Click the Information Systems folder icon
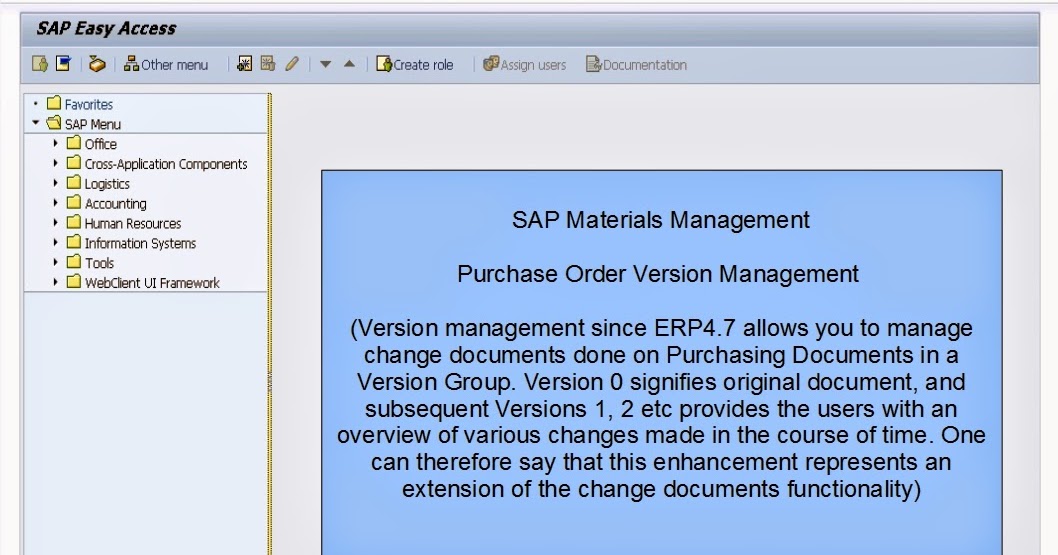Viewport: 1058px width, 555px height. coord(74,242)
